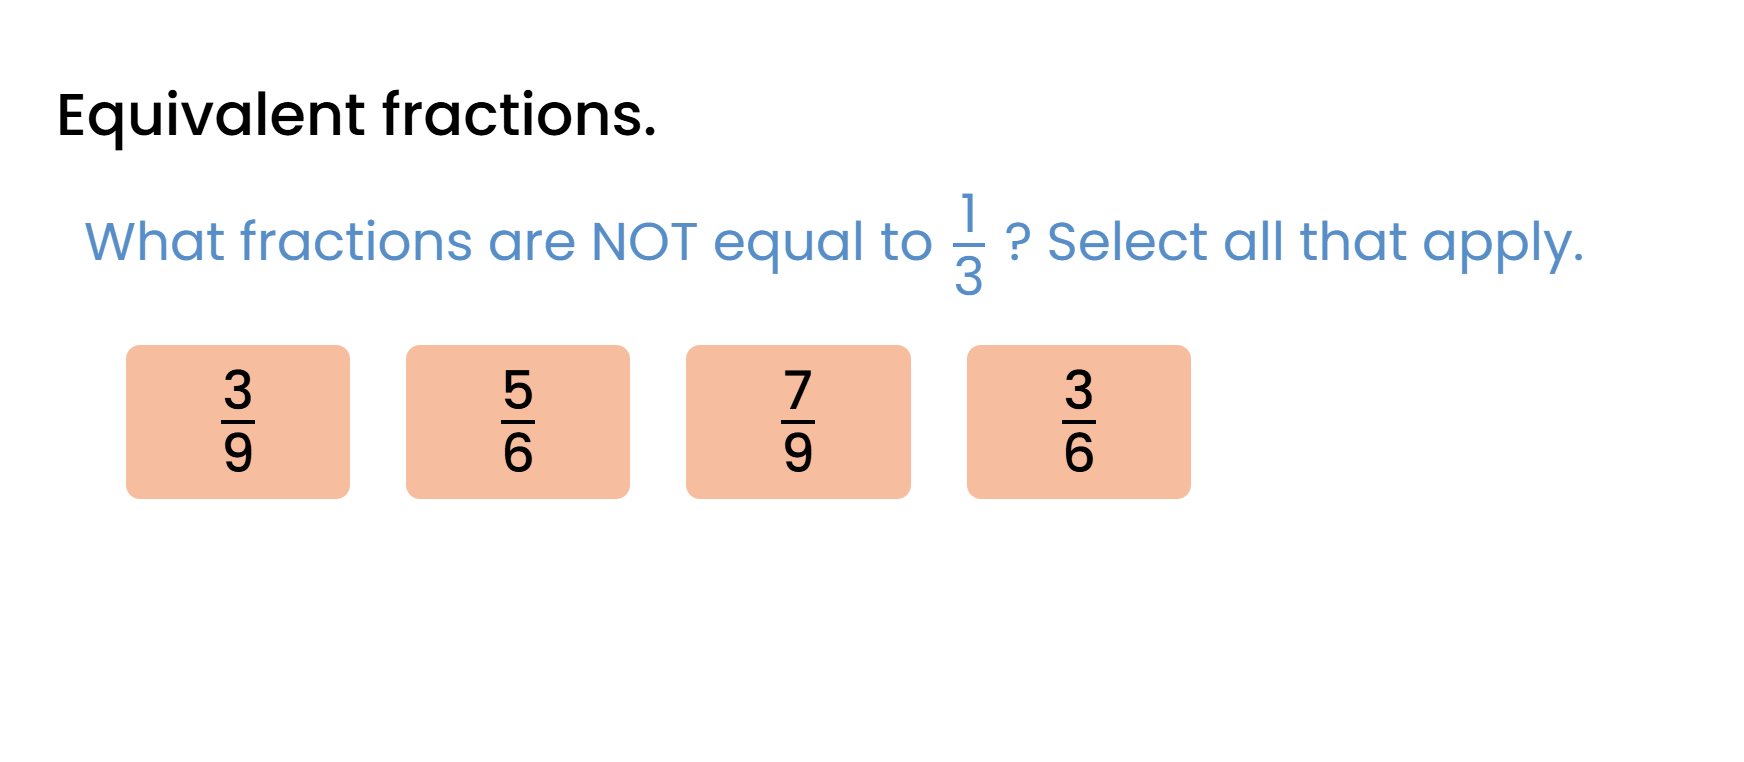This screenshot has width=1744, height=762.
Task: Click the question mark after 1/3
Action: point(1017,243)
